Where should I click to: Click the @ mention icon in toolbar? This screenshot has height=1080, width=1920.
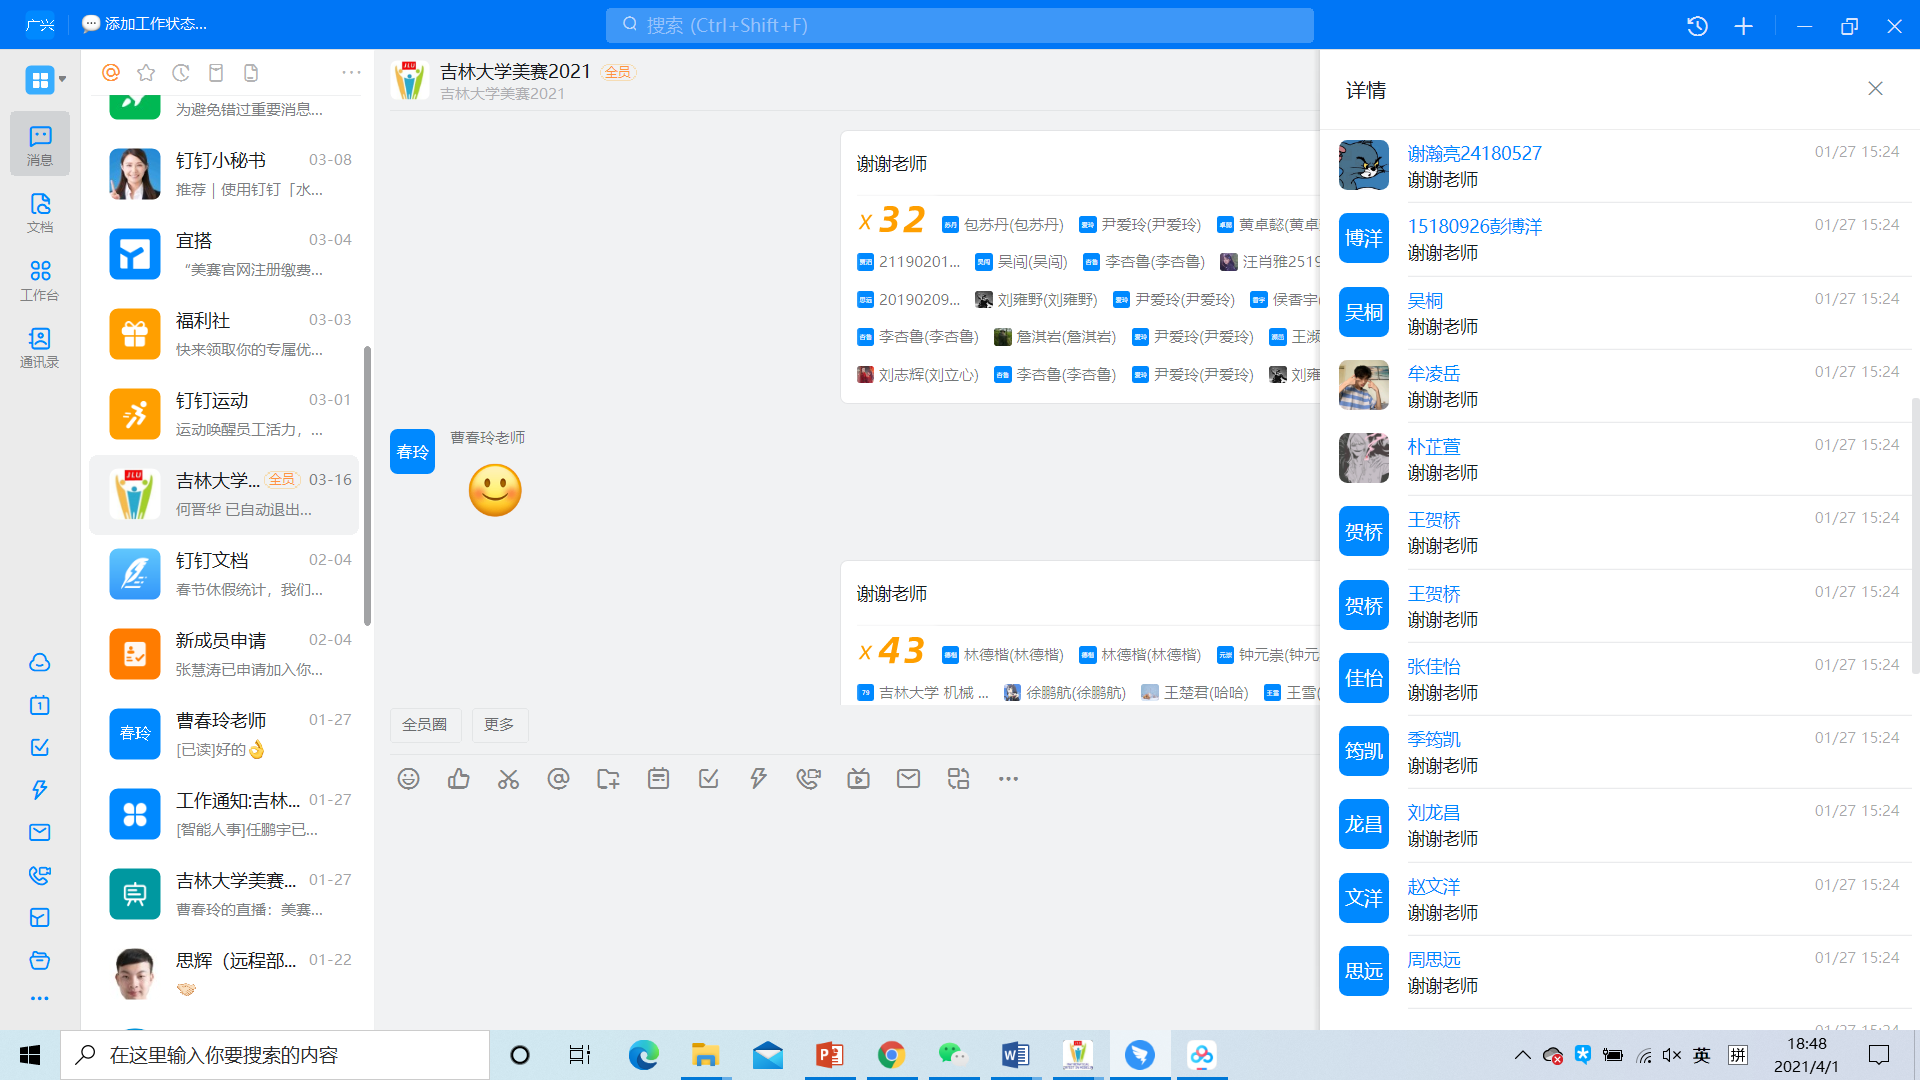click(x=558, y=779)
